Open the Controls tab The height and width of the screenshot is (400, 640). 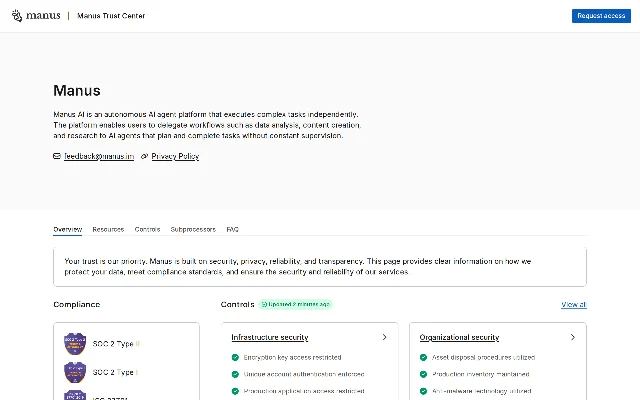tap(147, 229)
